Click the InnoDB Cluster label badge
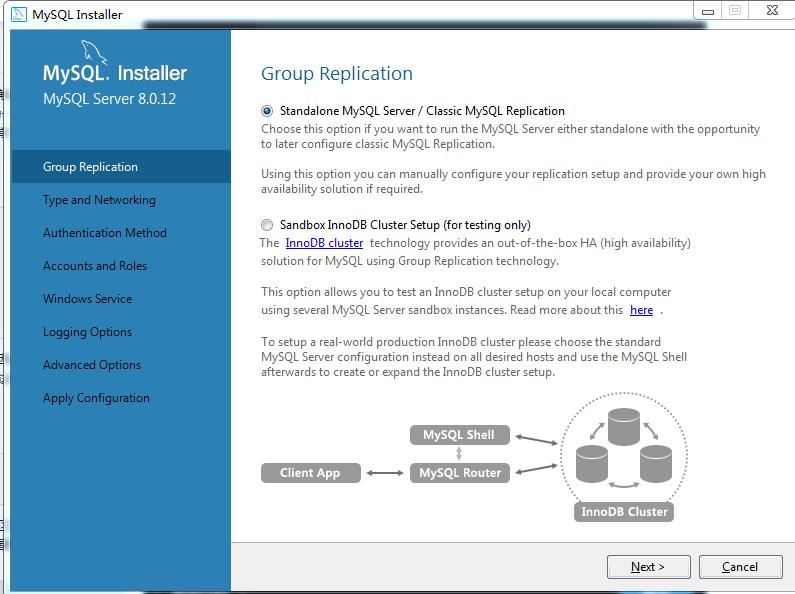The height and width of the screenshot is (594, 795). (x=624, y=512)
